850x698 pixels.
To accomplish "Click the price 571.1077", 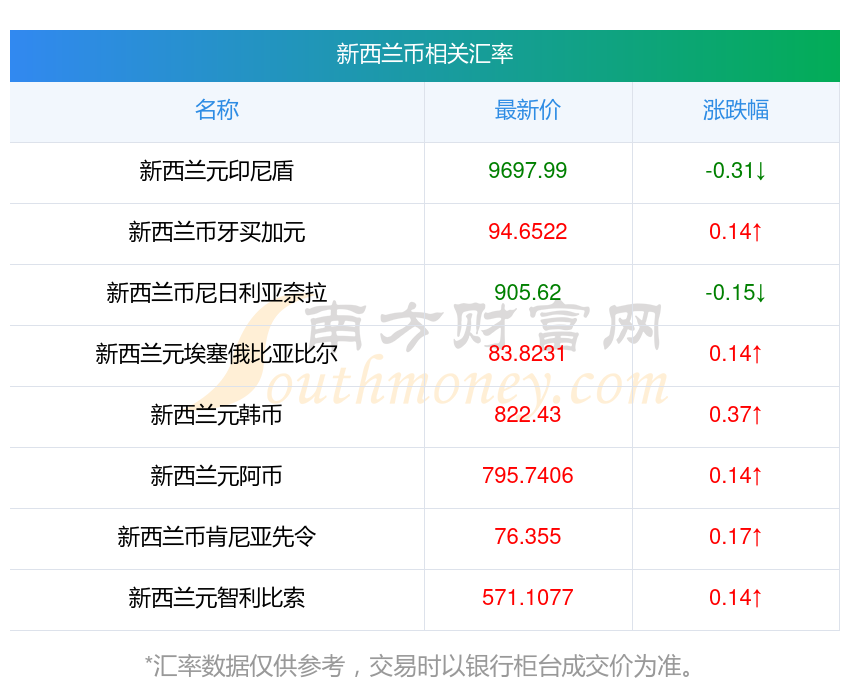I will (x=527, y=598).
